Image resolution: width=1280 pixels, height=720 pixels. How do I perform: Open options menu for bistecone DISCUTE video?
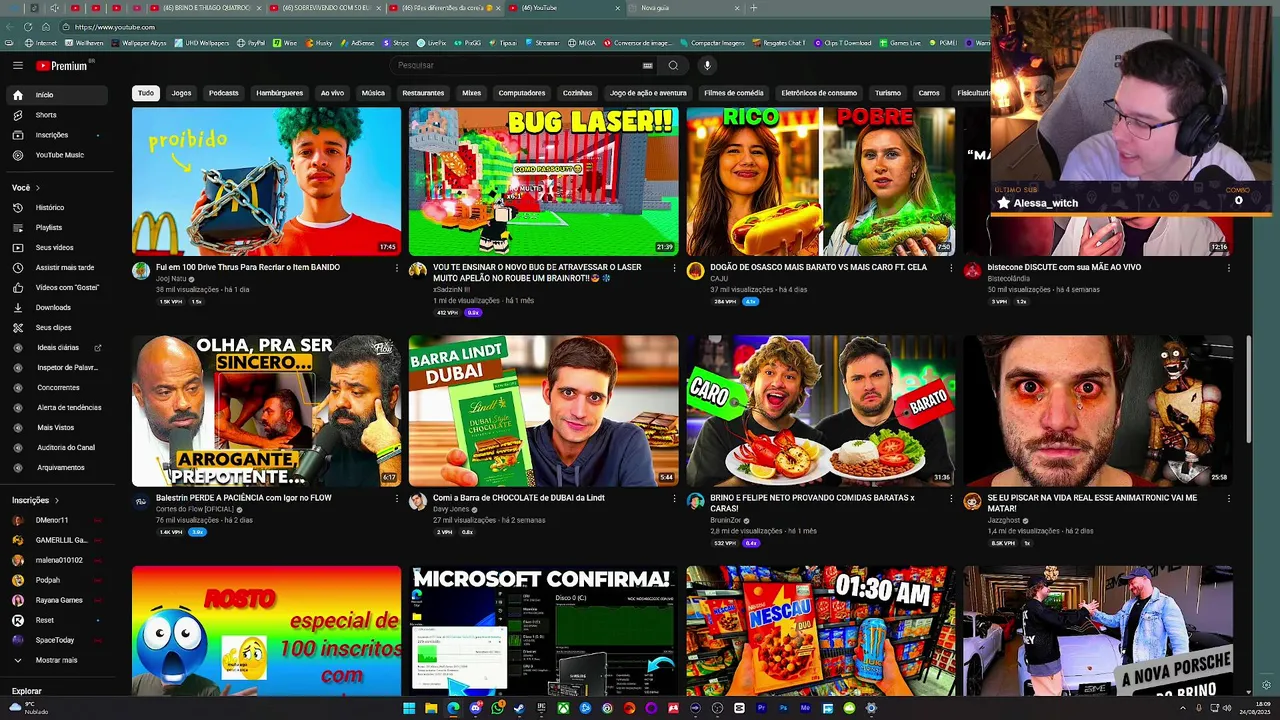1228,268
